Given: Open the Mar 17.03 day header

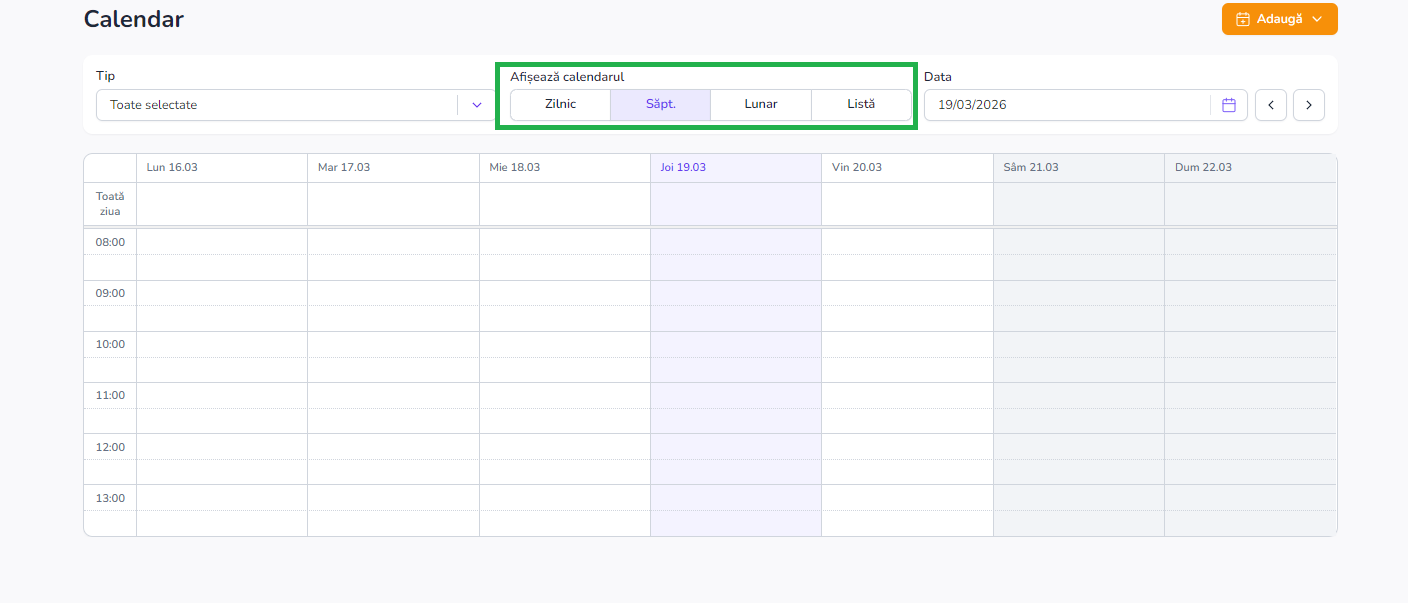Looking at the screenshot, I should point(344,167).
